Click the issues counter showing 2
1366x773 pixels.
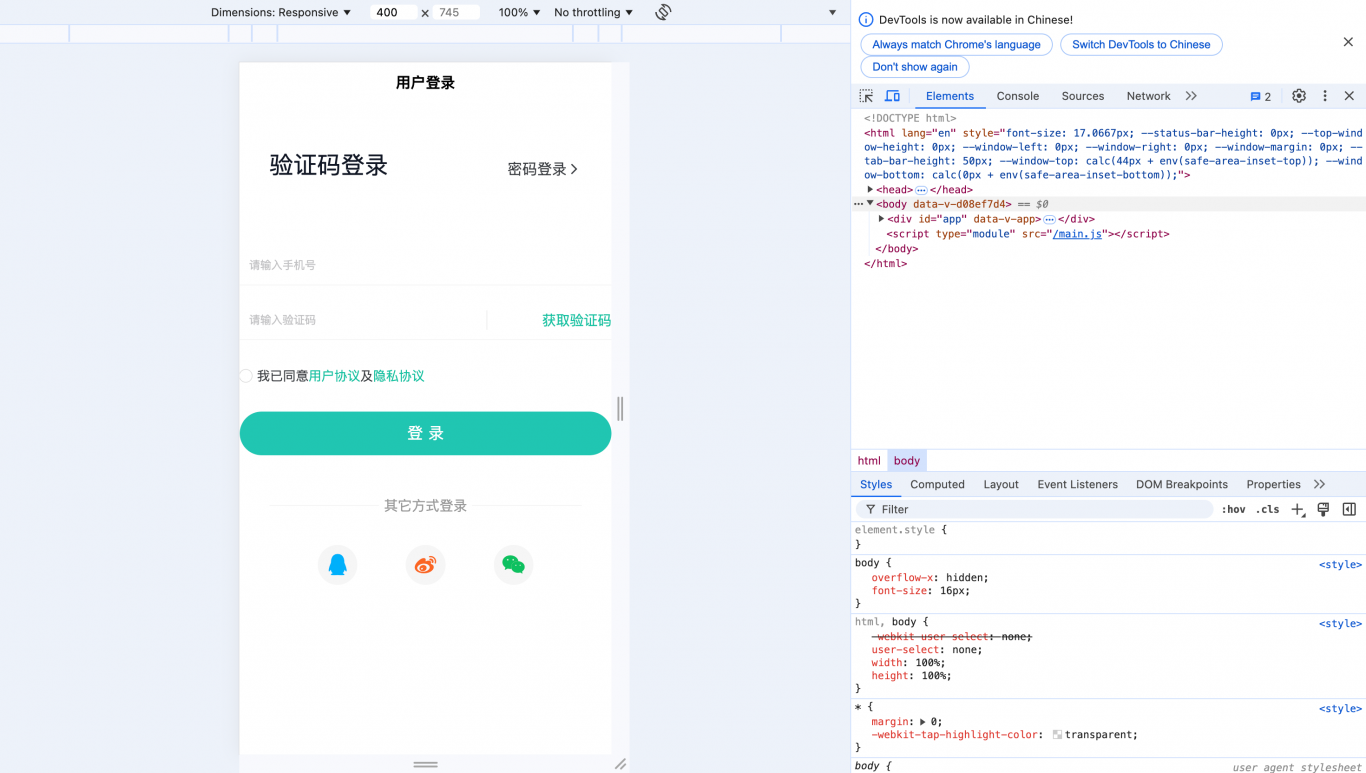(x=1261, y=97)
